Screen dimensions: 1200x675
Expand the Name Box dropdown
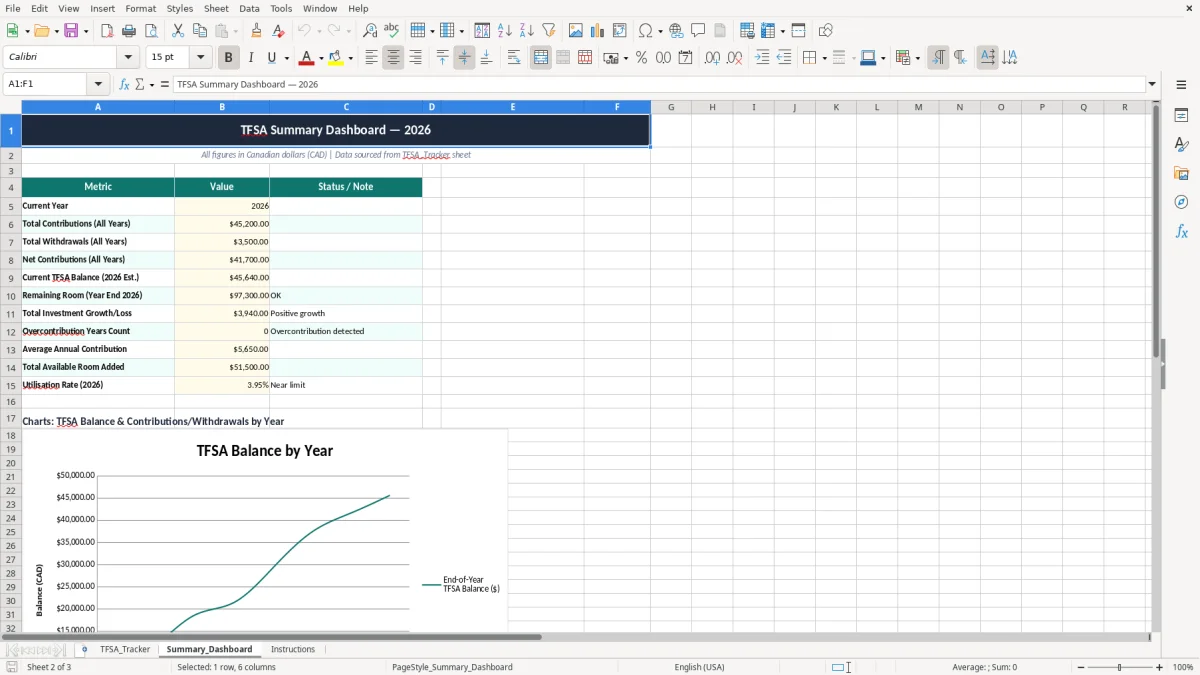pyautogui.click(x=98, y=84)
